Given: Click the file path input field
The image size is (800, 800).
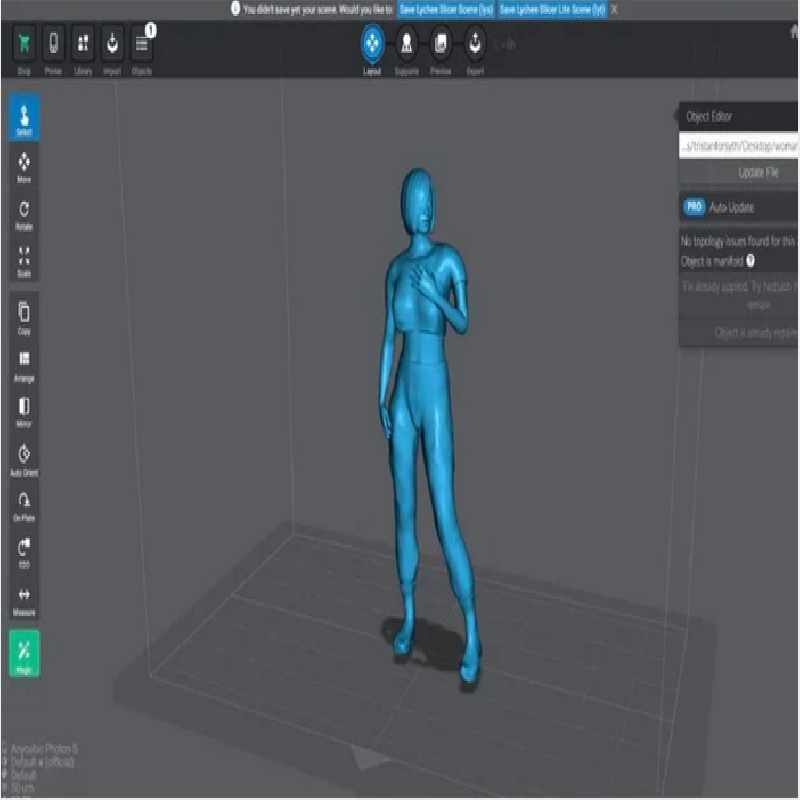Looking at the screenshot, I should pyautogui.click(x=739, y=146).
